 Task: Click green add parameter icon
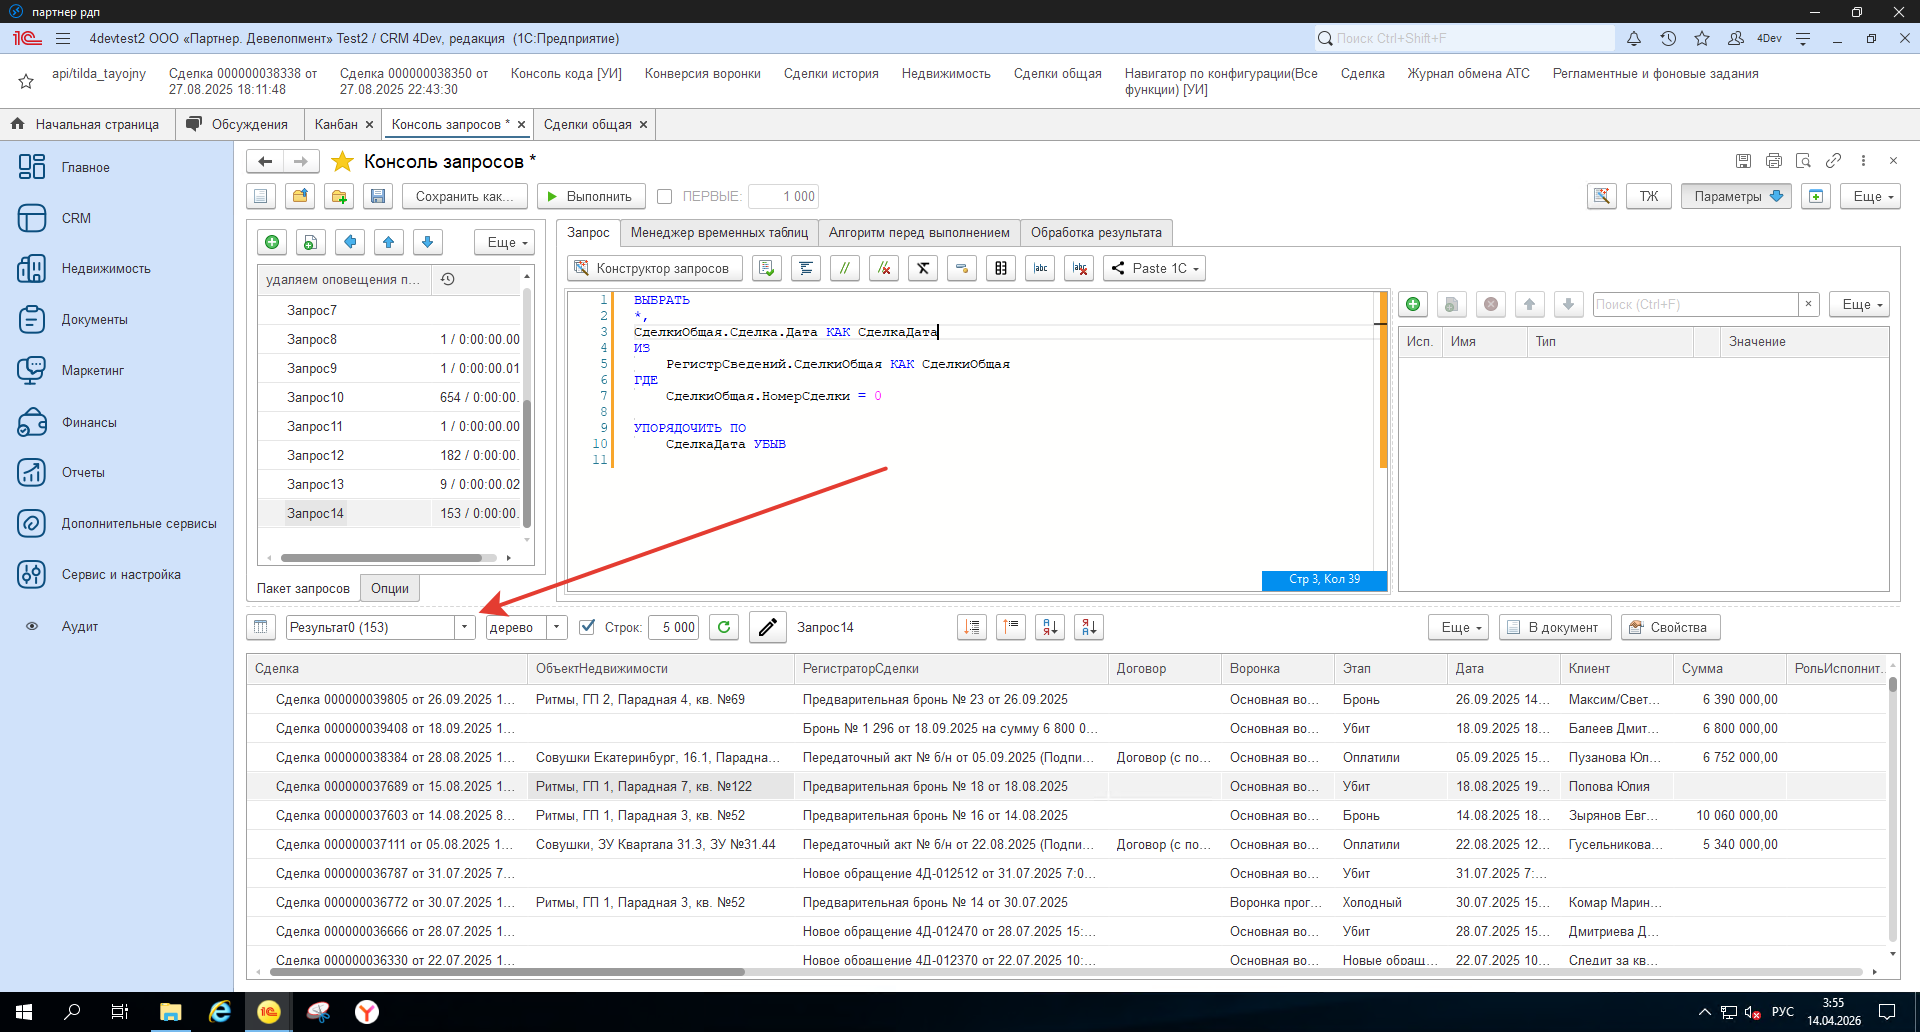1413,305
